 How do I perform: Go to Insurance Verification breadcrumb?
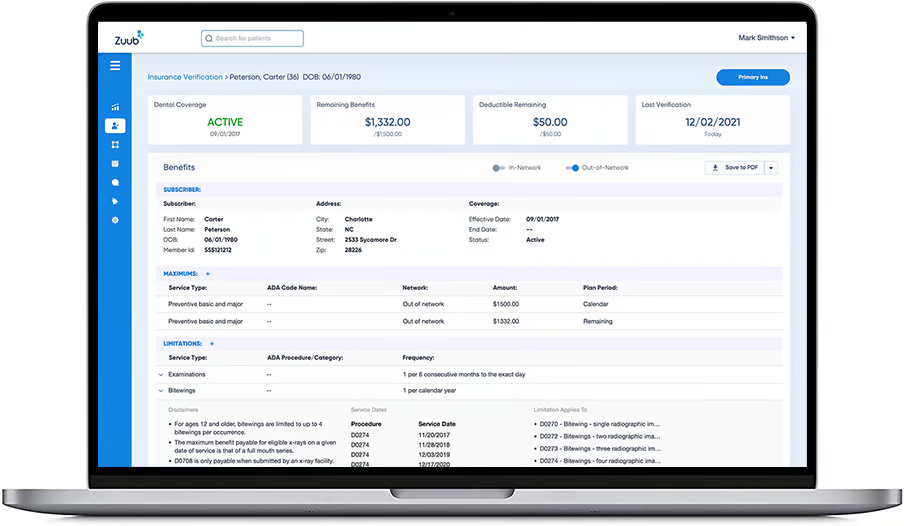[185, 77]
